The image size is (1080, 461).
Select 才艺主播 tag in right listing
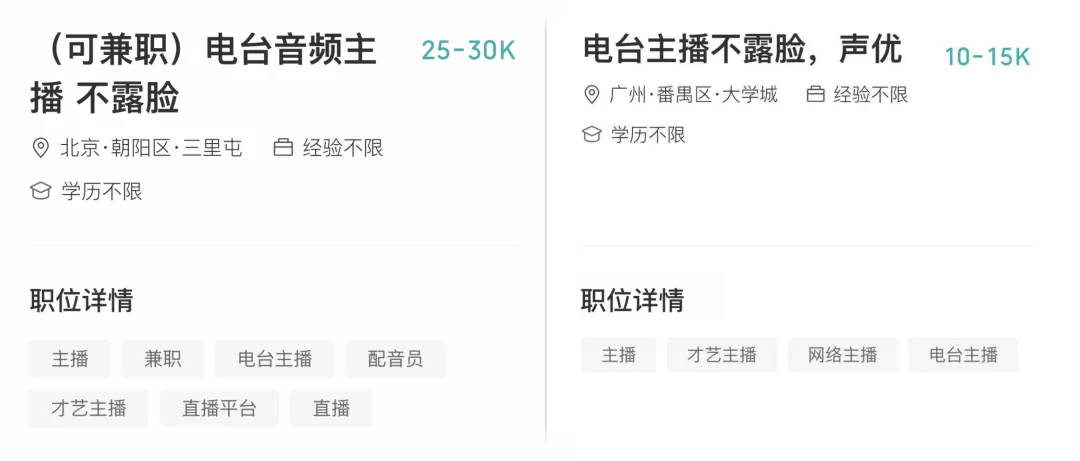coord(721,355)
